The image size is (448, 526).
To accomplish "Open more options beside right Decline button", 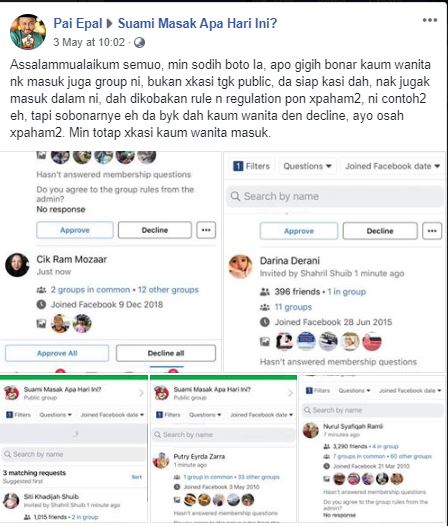I will click(x=432, y=231).
